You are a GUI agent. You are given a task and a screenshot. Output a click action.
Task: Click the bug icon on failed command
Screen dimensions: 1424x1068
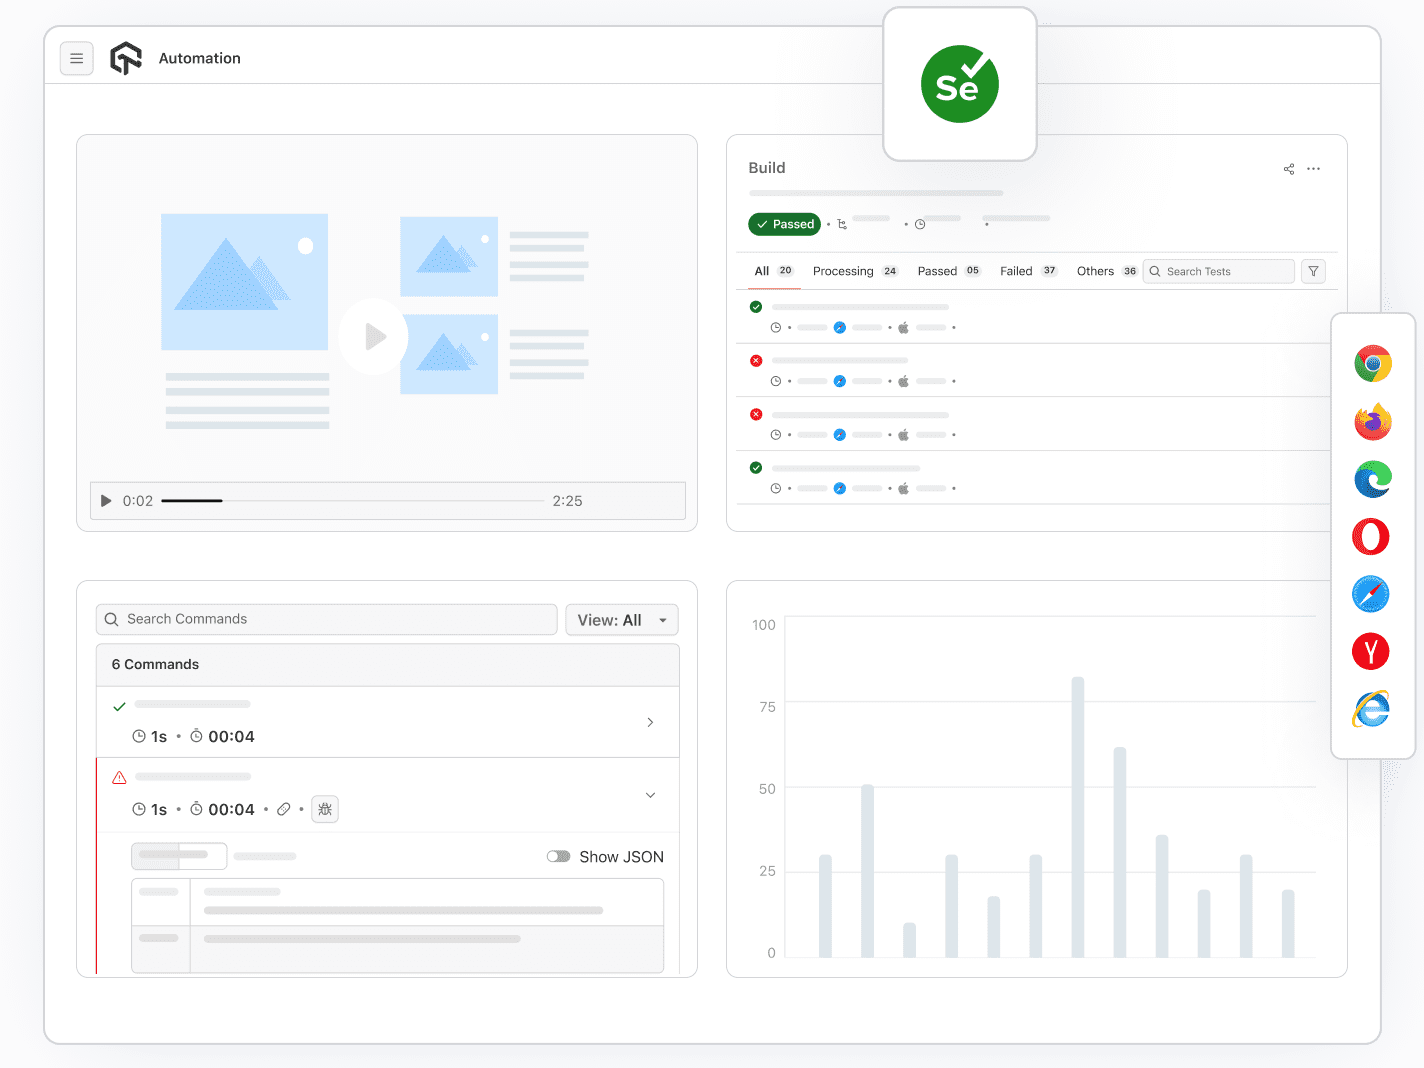click(325, 809)
